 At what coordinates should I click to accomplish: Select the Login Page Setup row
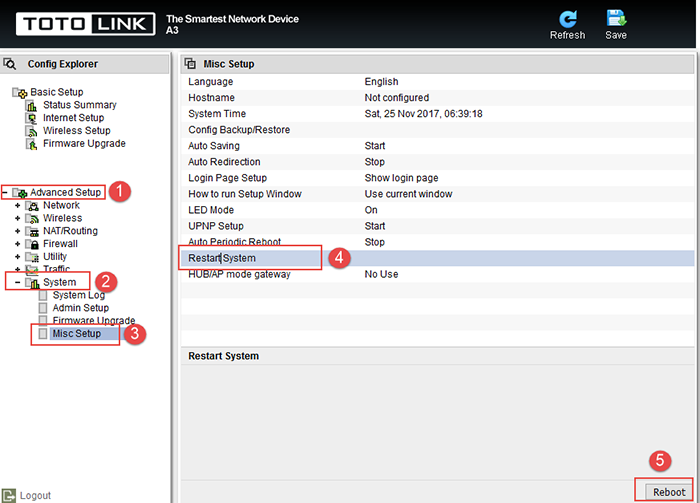point(438,178)
